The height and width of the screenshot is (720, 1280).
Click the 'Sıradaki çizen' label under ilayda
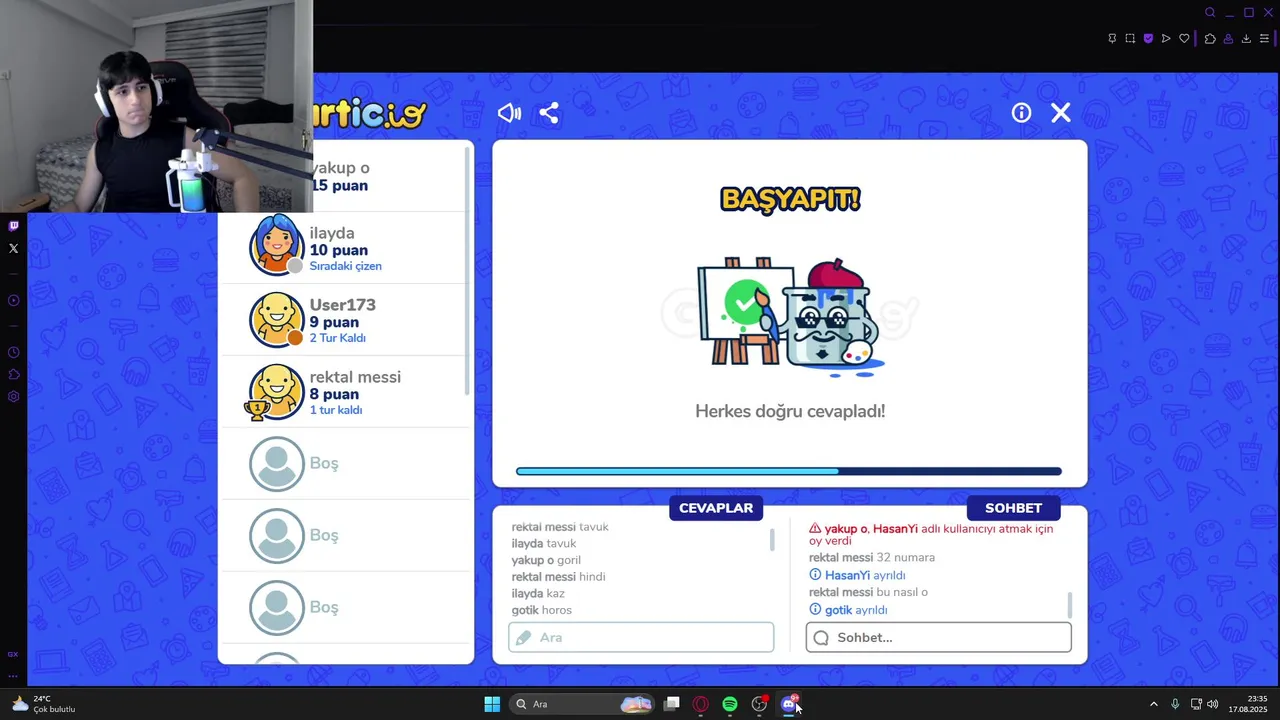coord(345,266)
